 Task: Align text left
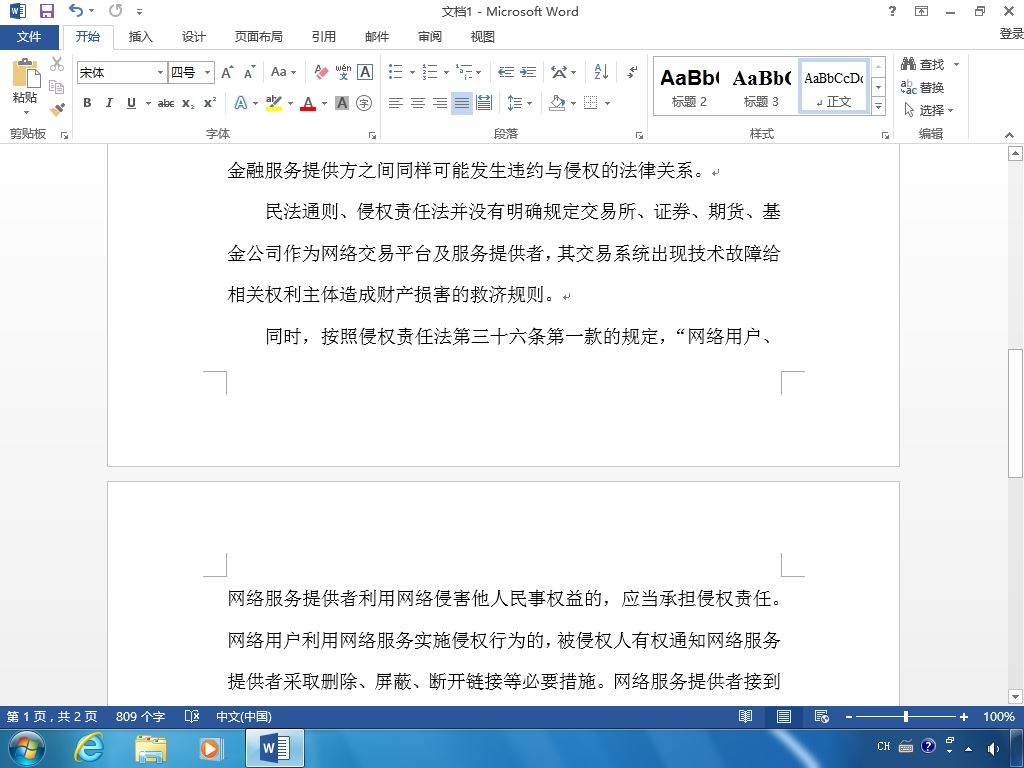(396, 103)
